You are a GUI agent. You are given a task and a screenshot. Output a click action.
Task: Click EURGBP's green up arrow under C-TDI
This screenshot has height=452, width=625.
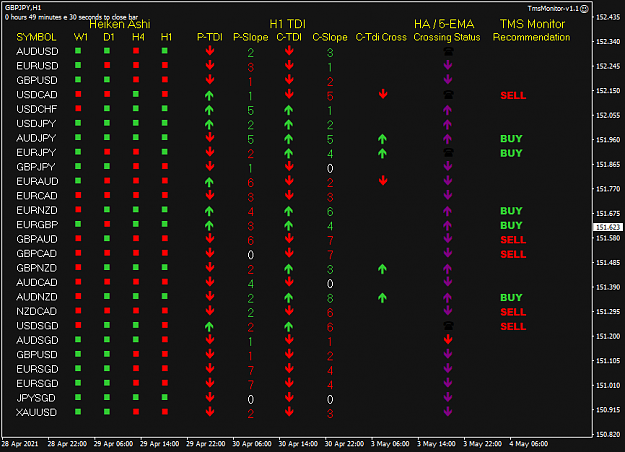(x=289, y=225)
